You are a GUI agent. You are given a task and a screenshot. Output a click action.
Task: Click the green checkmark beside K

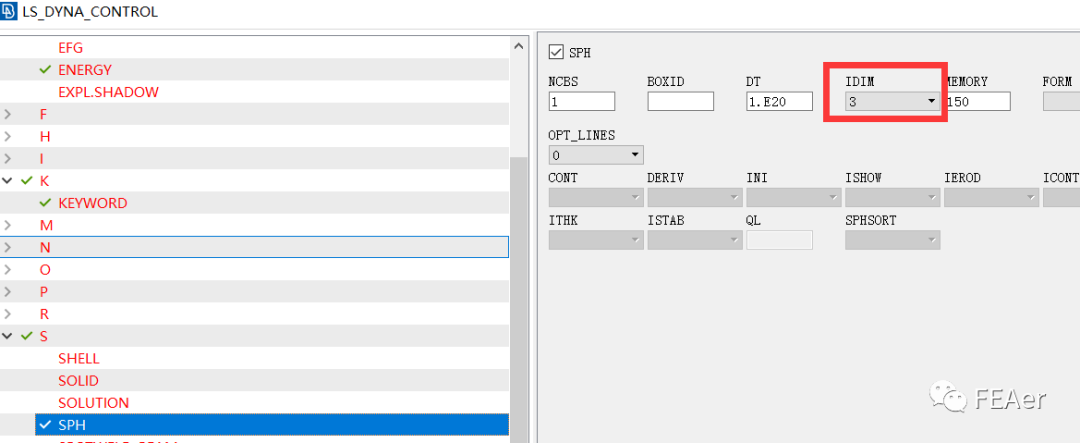coord(27,181)
